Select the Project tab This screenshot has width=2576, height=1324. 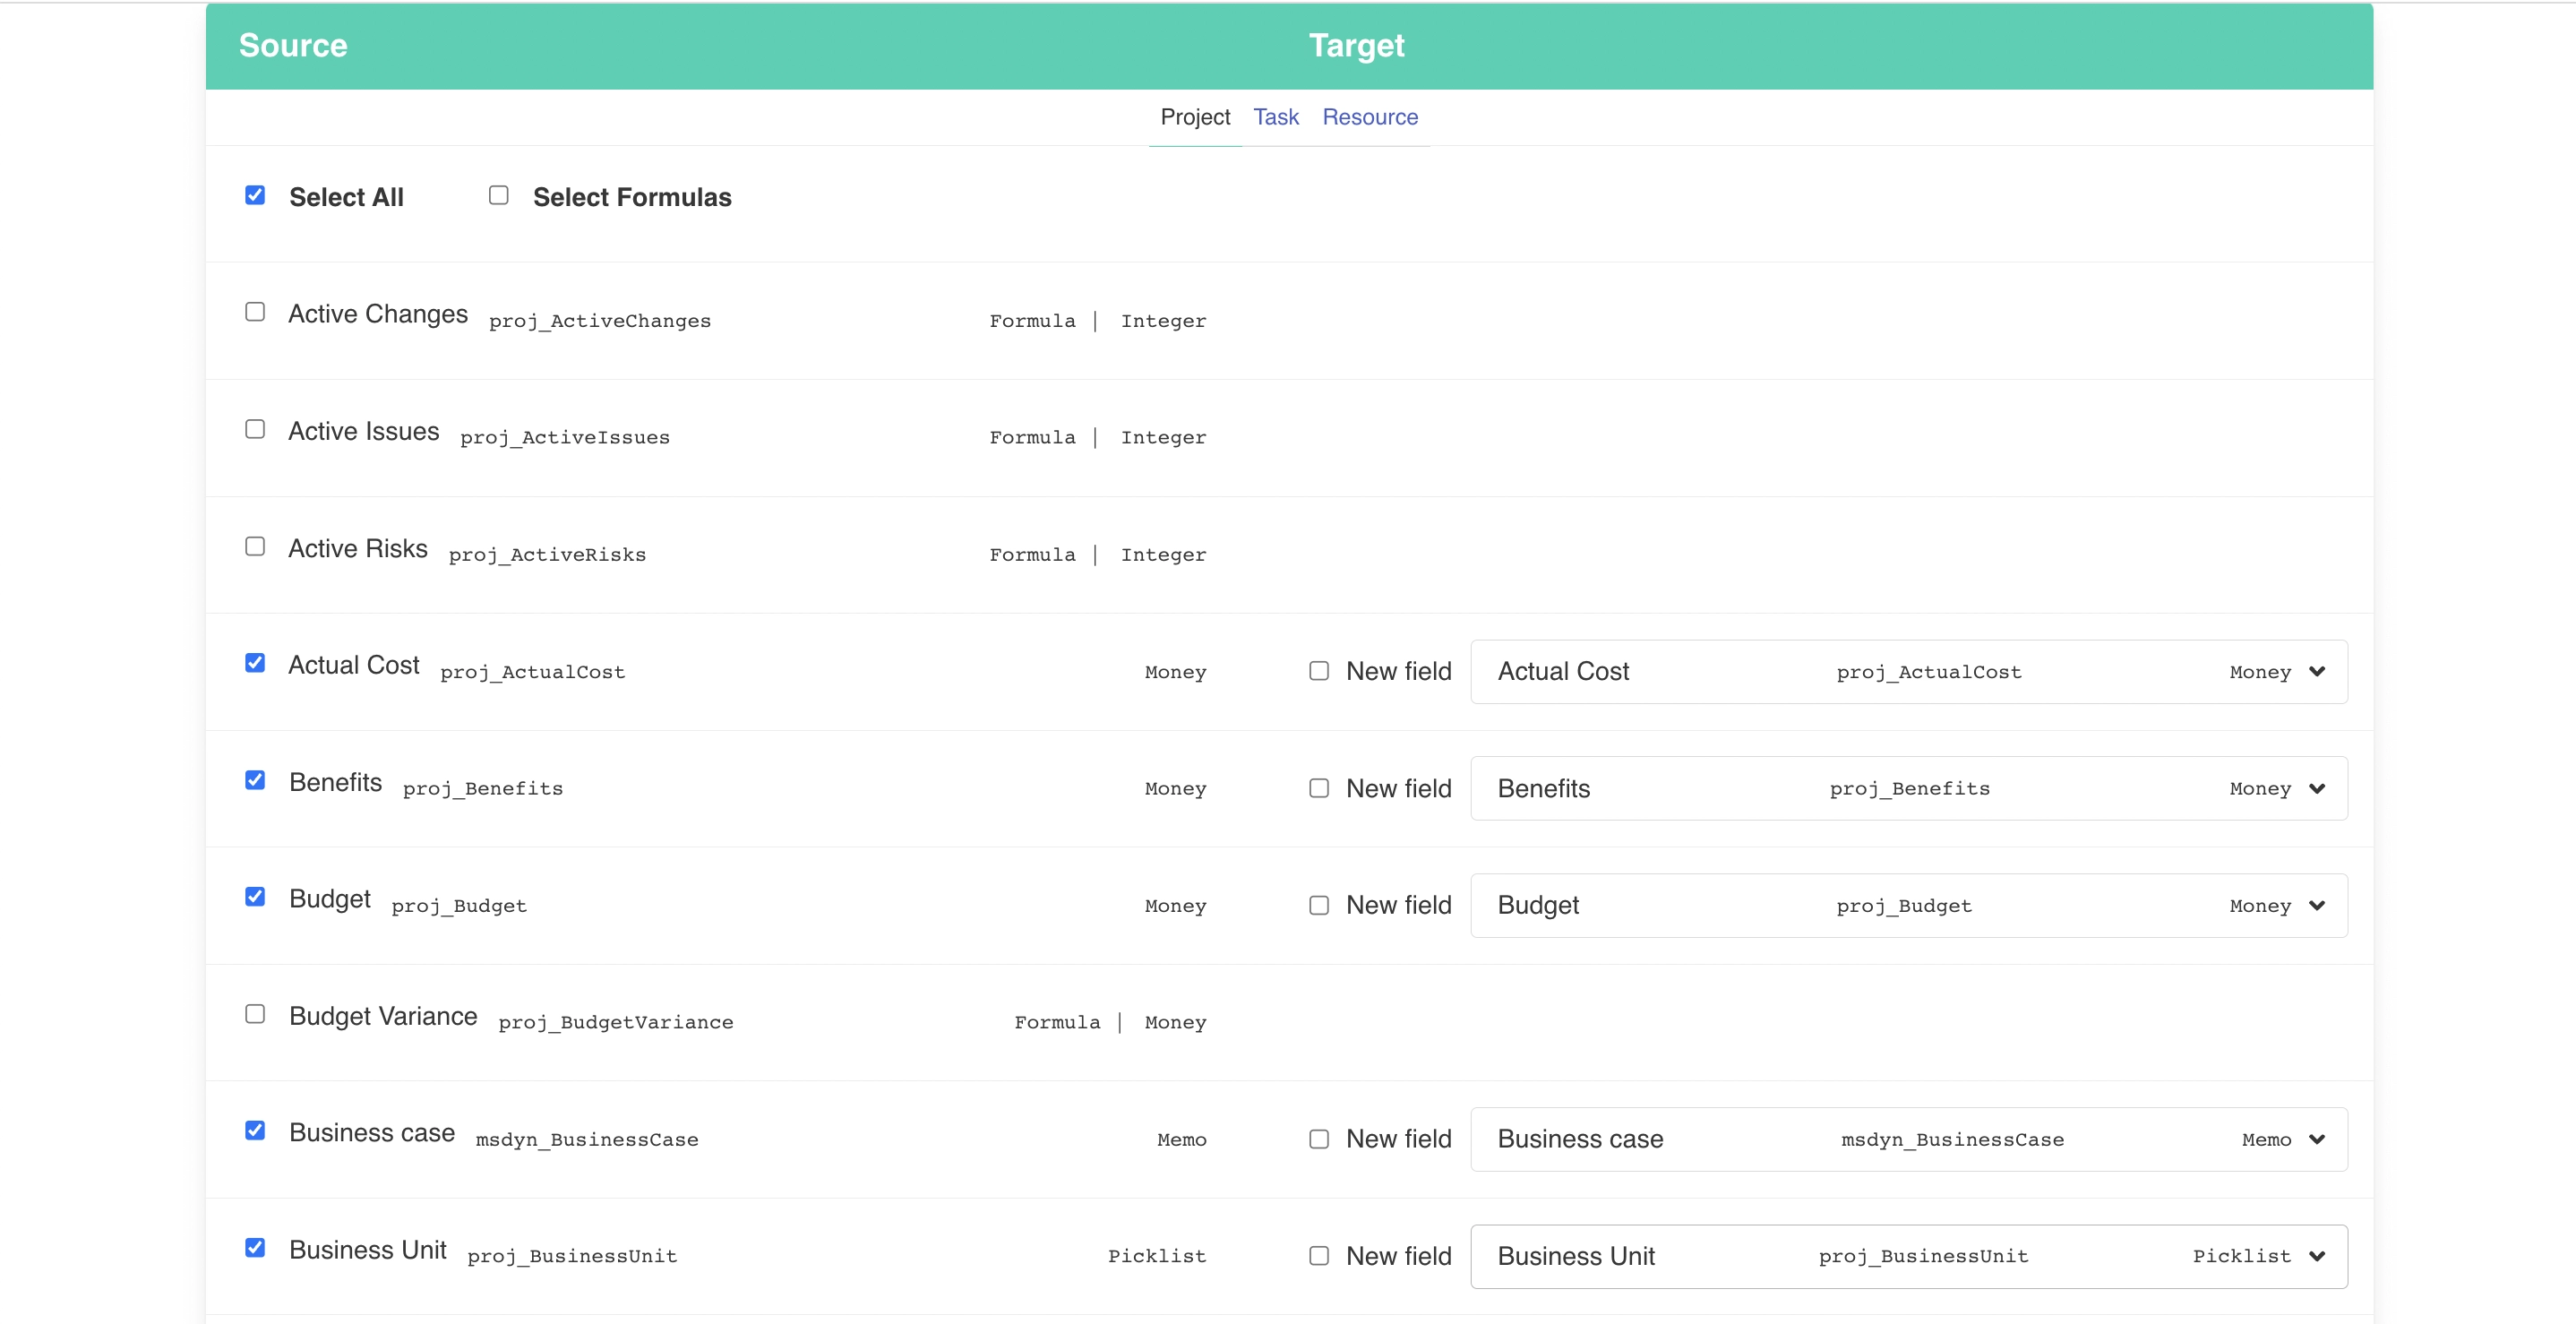pos(1194,117)
